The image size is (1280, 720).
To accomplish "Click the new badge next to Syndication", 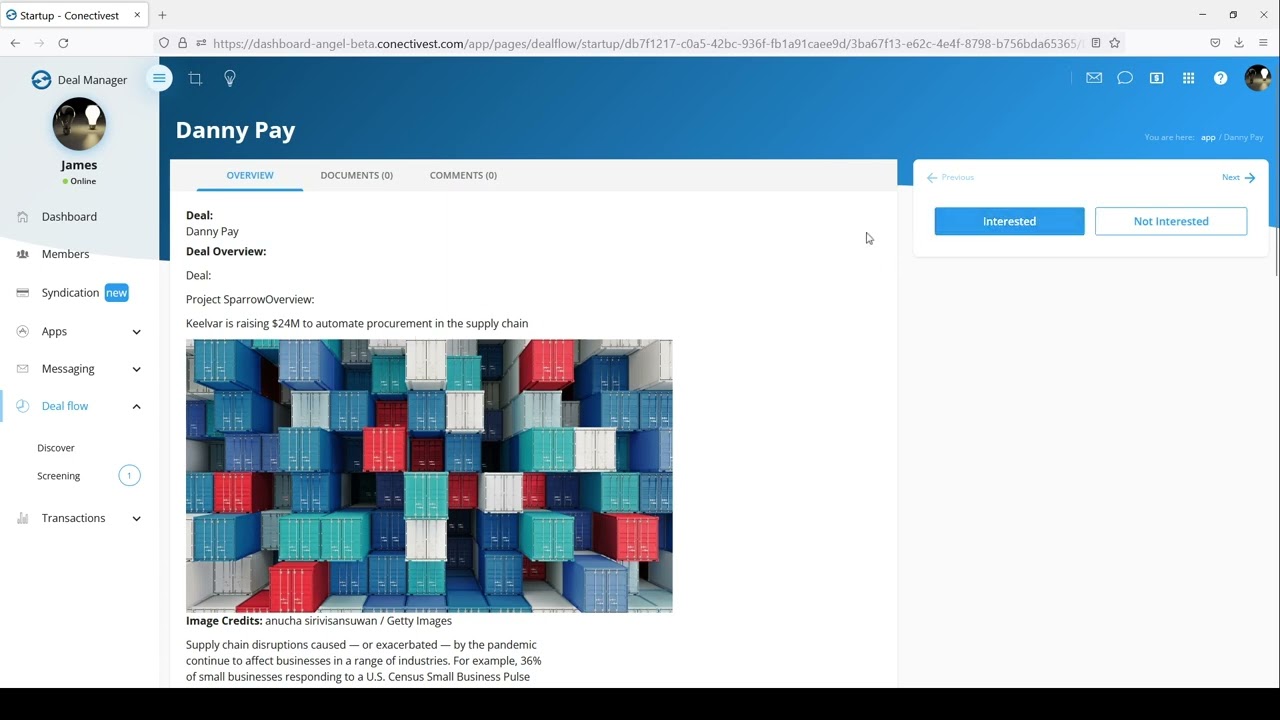I will [x=117, y=293].
